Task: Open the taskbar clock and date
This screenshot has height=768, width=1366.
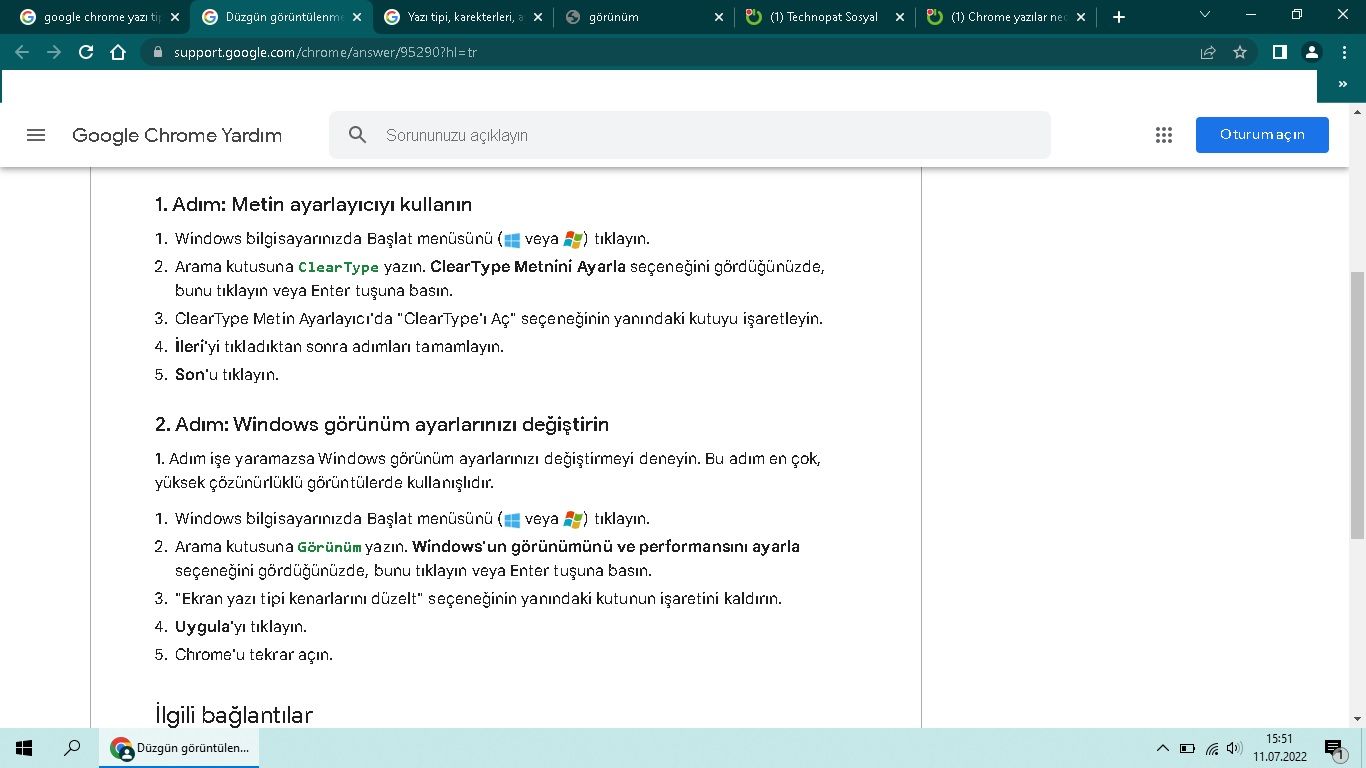Action: [x=1279, y=748]
